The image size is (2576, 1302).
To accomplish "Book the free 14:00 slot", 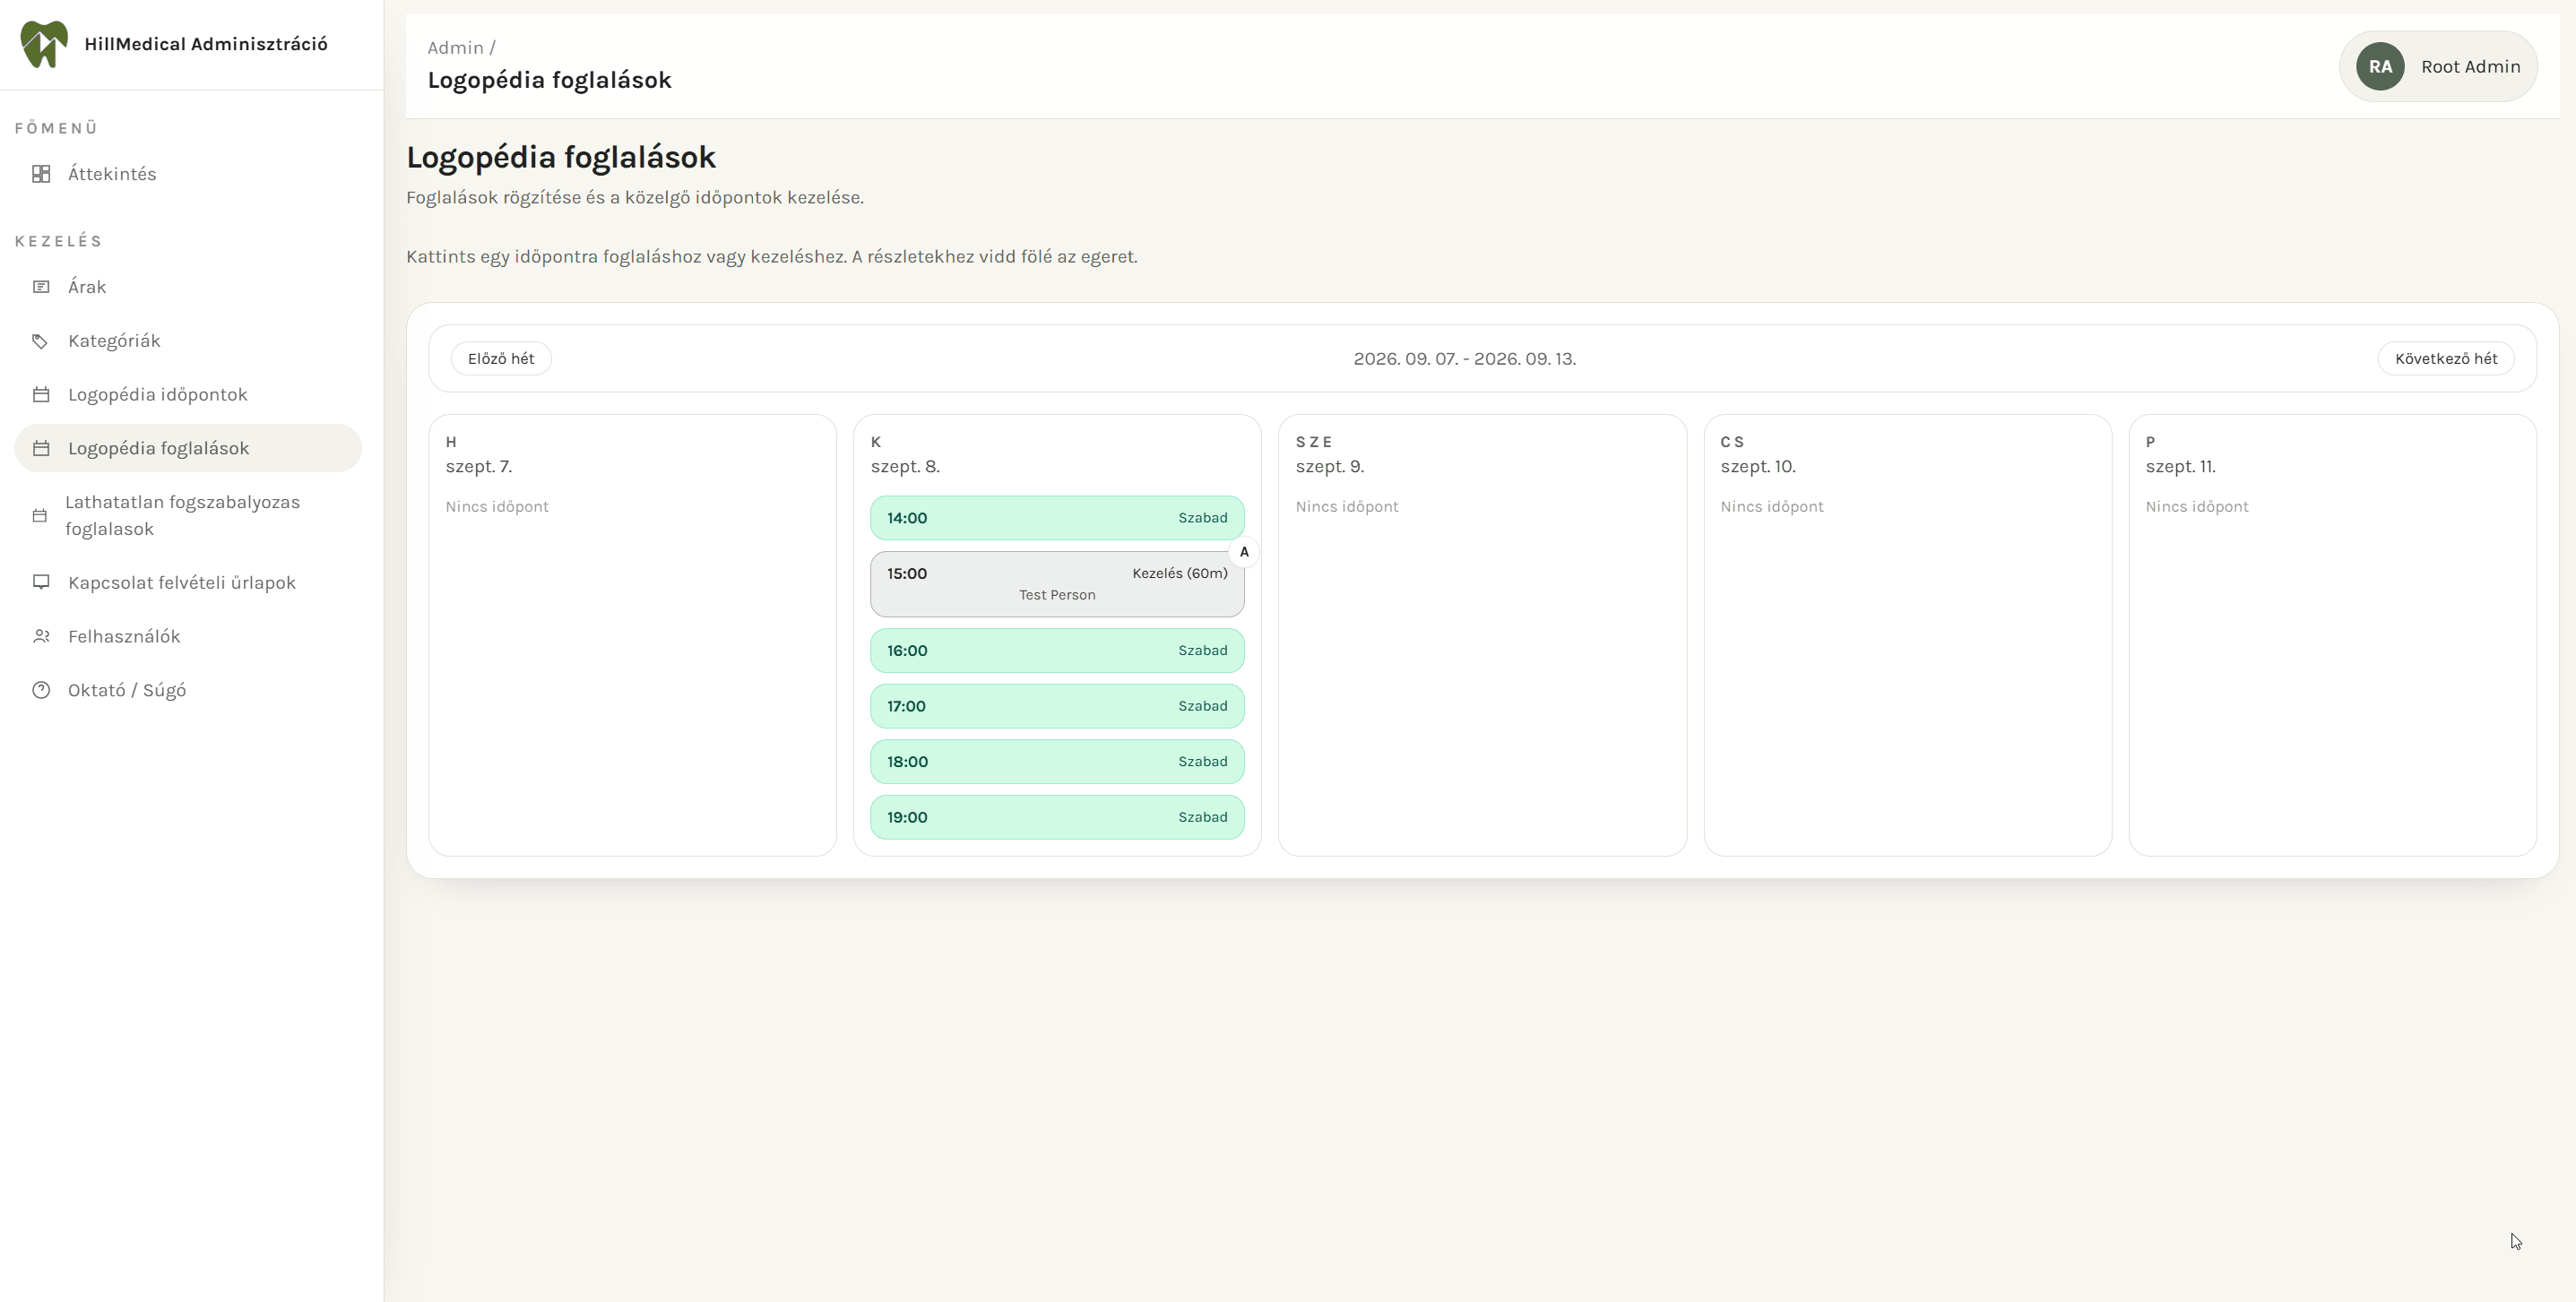I will coord(1057,518).
